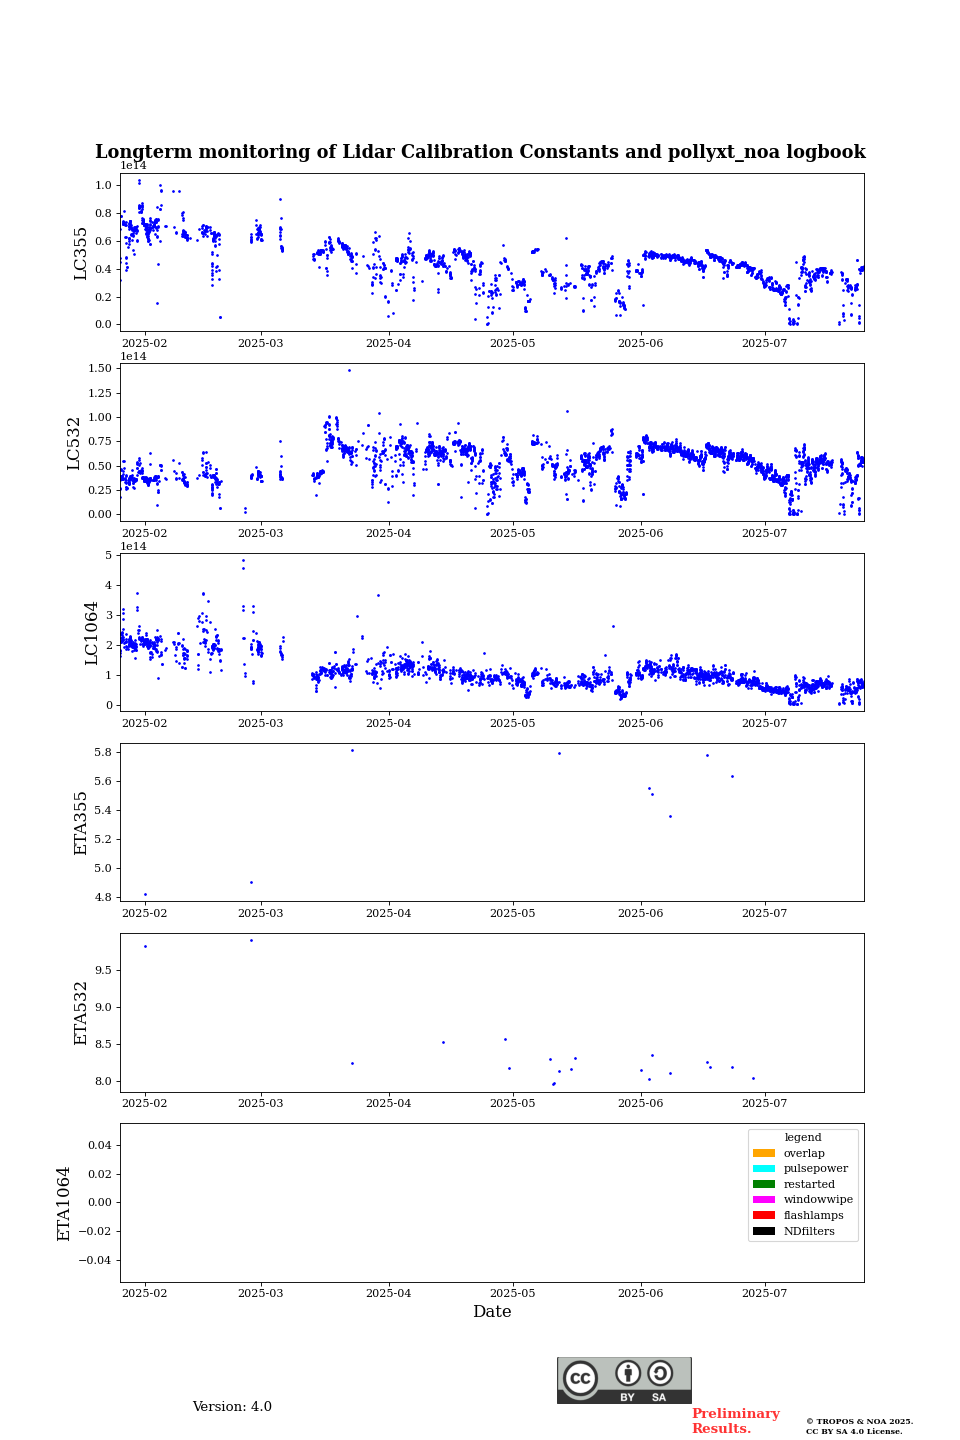Click the 'NDfilters' legend label
Image resolution: width=960 pixels, height=1440 pixels.
[x=809, y=1231]
